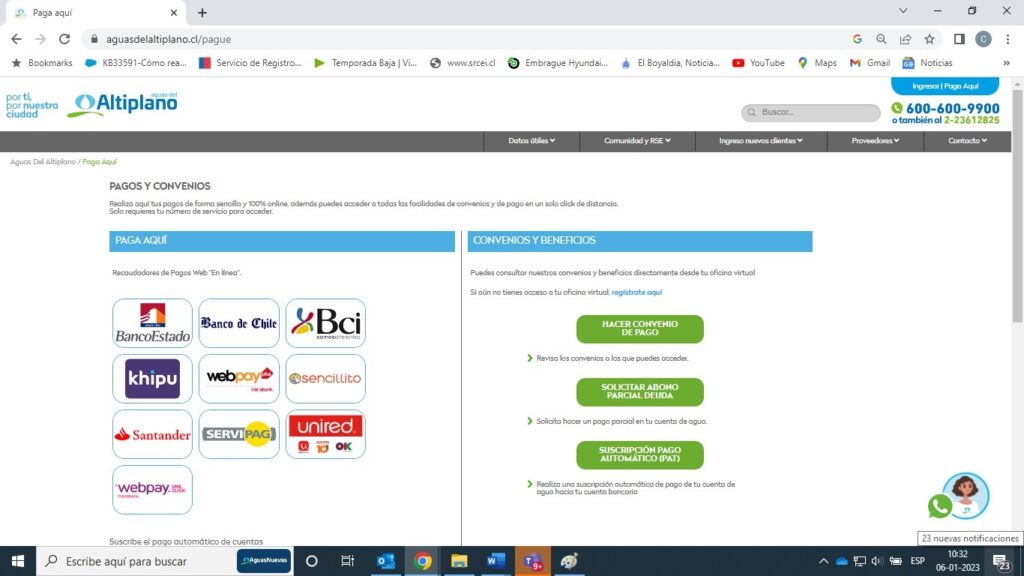Expand the Comunidad y RSE menu
Image resolution: width=1024 pixels, height=576 pixels.
637,141
